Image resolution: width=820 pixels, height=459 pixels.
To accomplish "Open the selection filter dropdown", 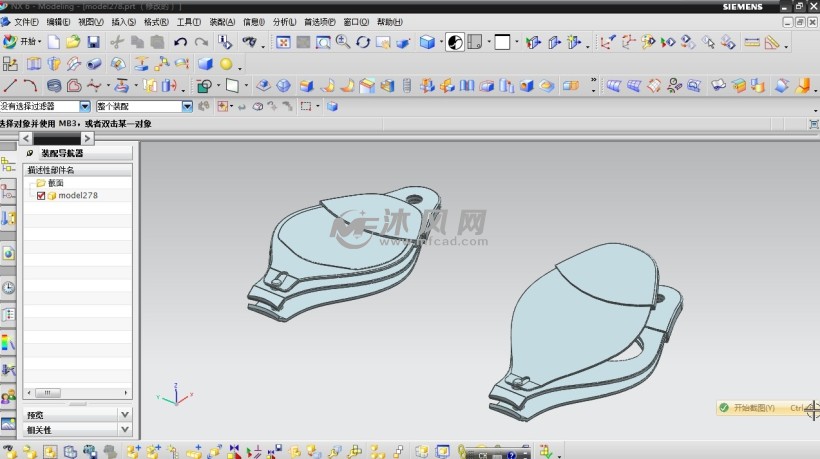I will point(85,106).
